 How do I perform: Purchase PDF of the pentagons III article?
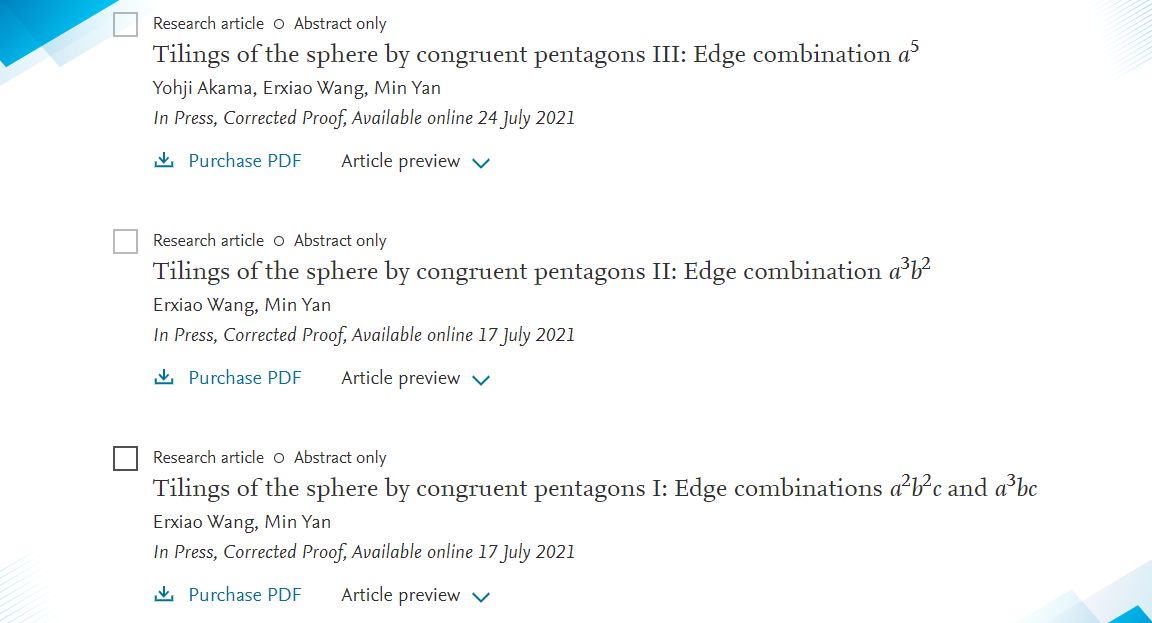click(x=244, y=161)
